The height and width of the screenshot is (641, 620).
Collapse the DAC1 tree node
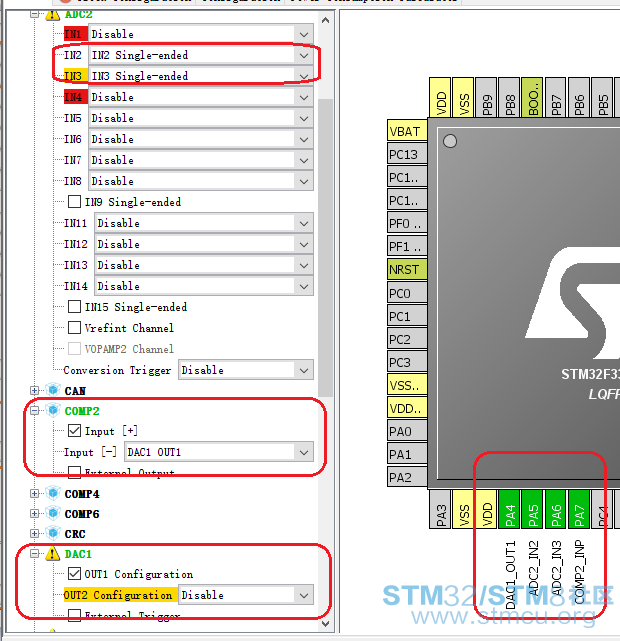click(34, 554)
